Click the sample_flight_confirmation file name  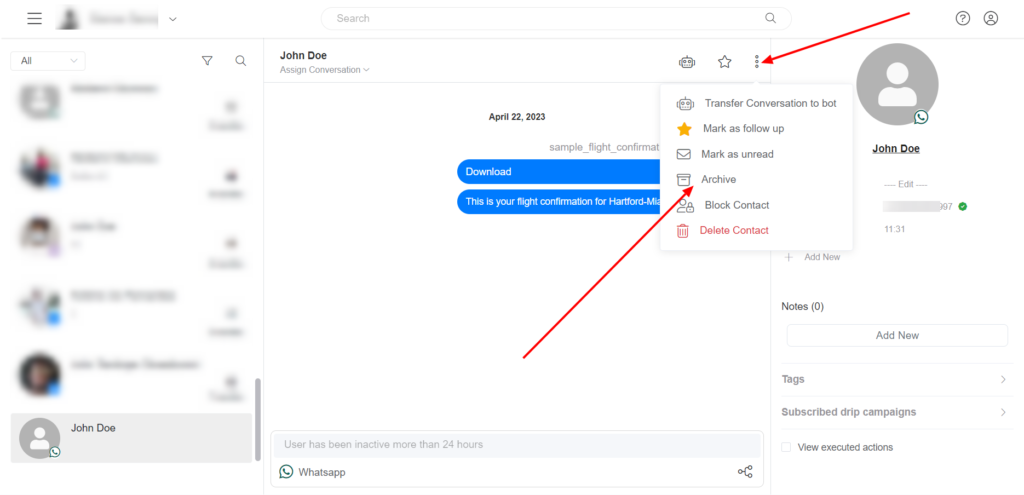pyautogui.click(x=604, y=148)
